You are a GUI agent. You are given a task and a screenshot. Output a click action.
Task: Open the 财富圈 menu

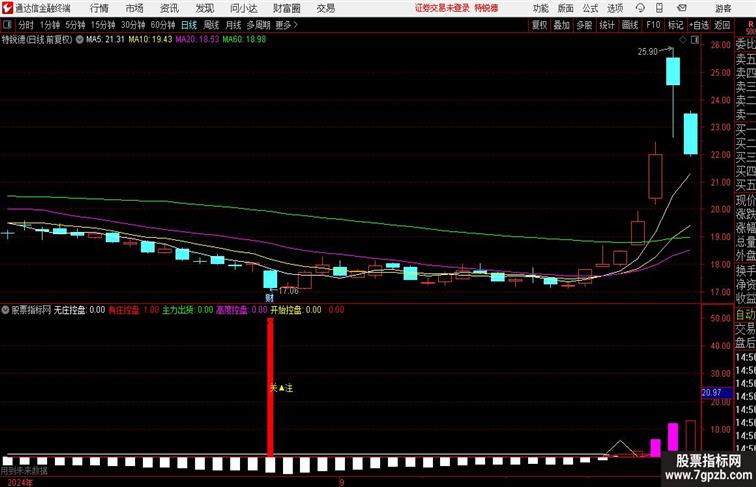pyautogui.click(x=286, y=8)
